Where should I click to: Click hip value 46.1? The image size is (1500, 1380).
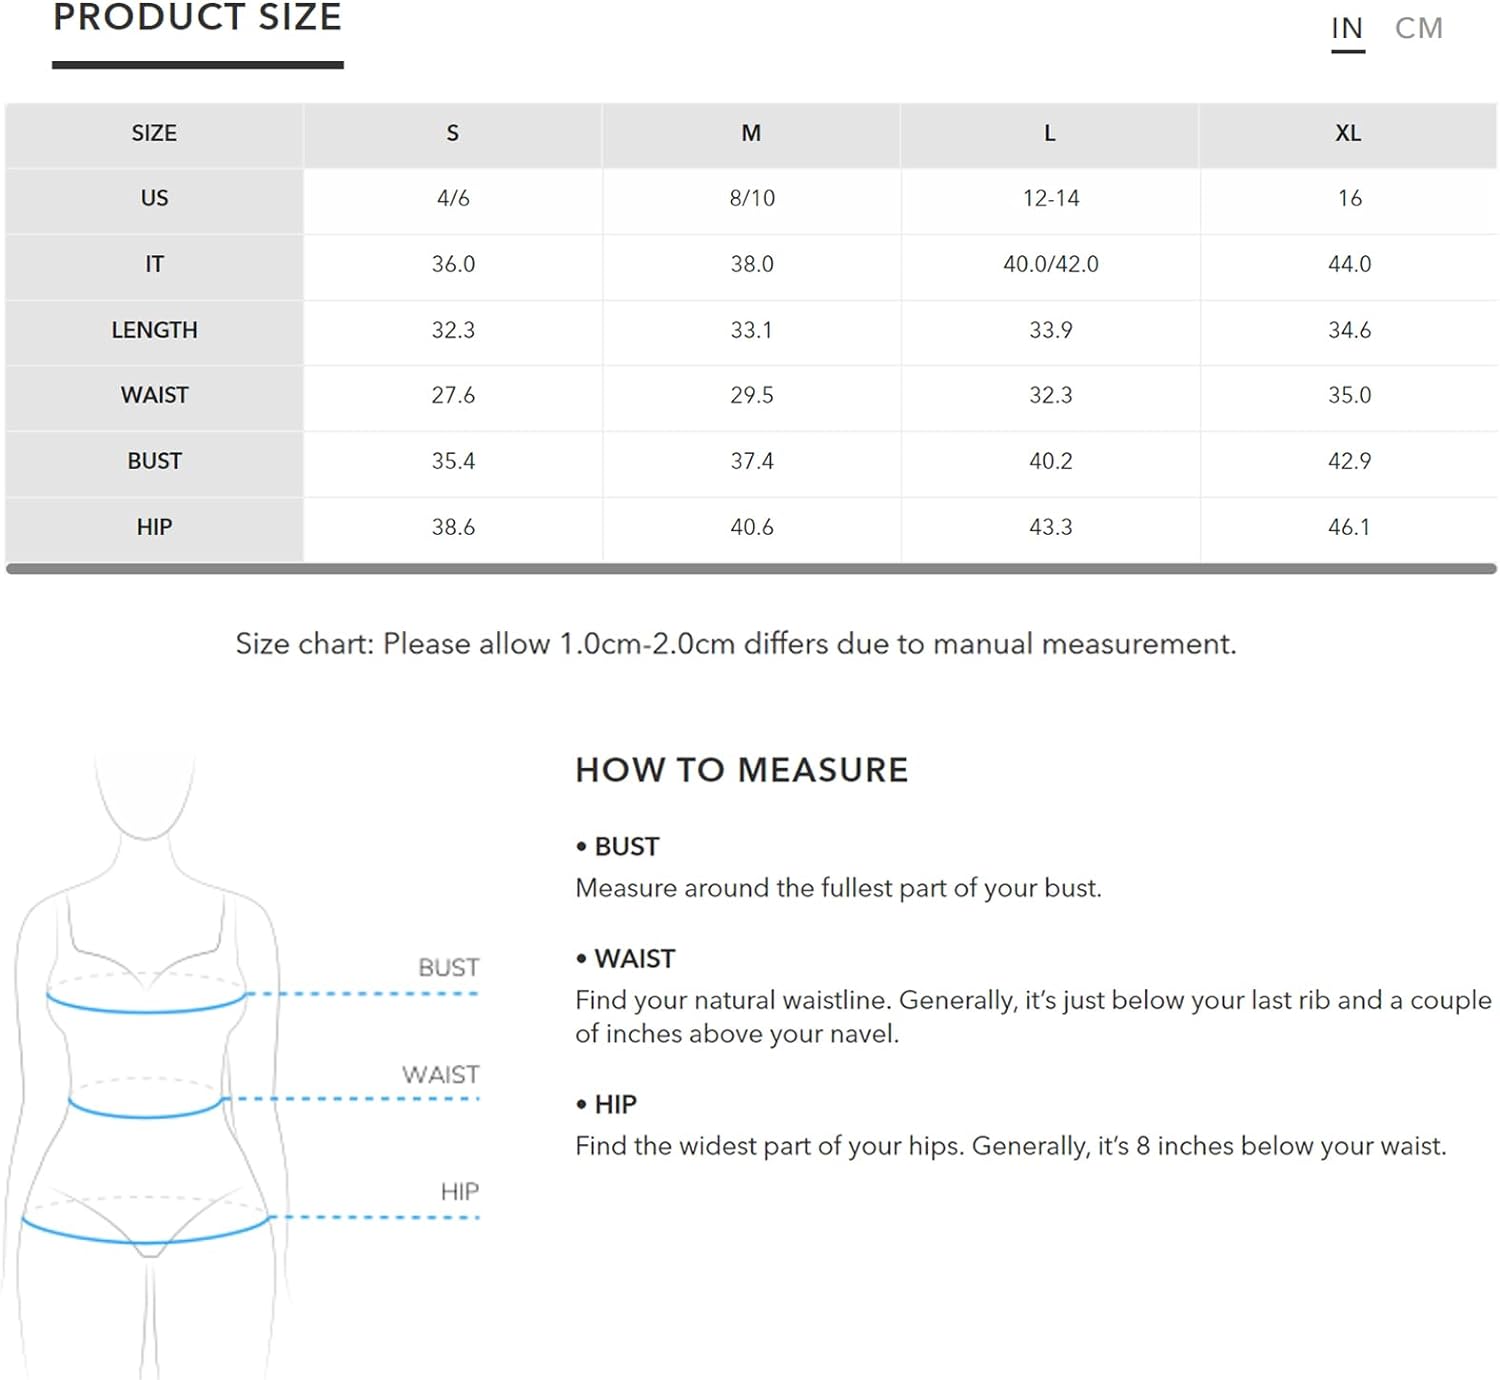point(1349,527)
